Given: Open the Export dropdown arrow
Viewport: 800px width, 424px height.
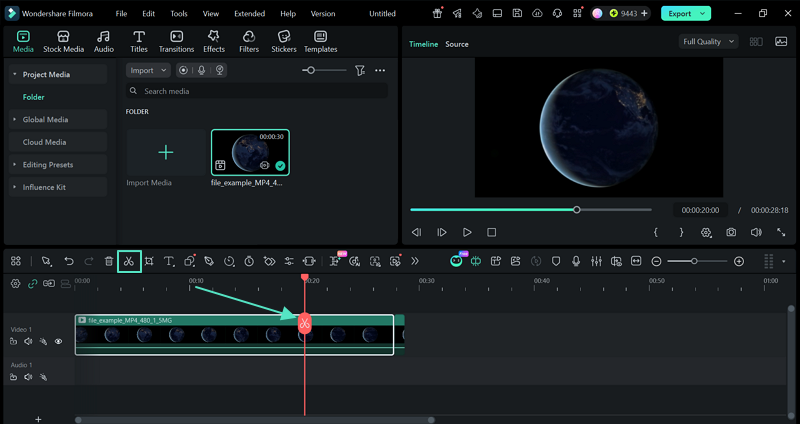Looking at the screenshot, I should pos(703,14).
